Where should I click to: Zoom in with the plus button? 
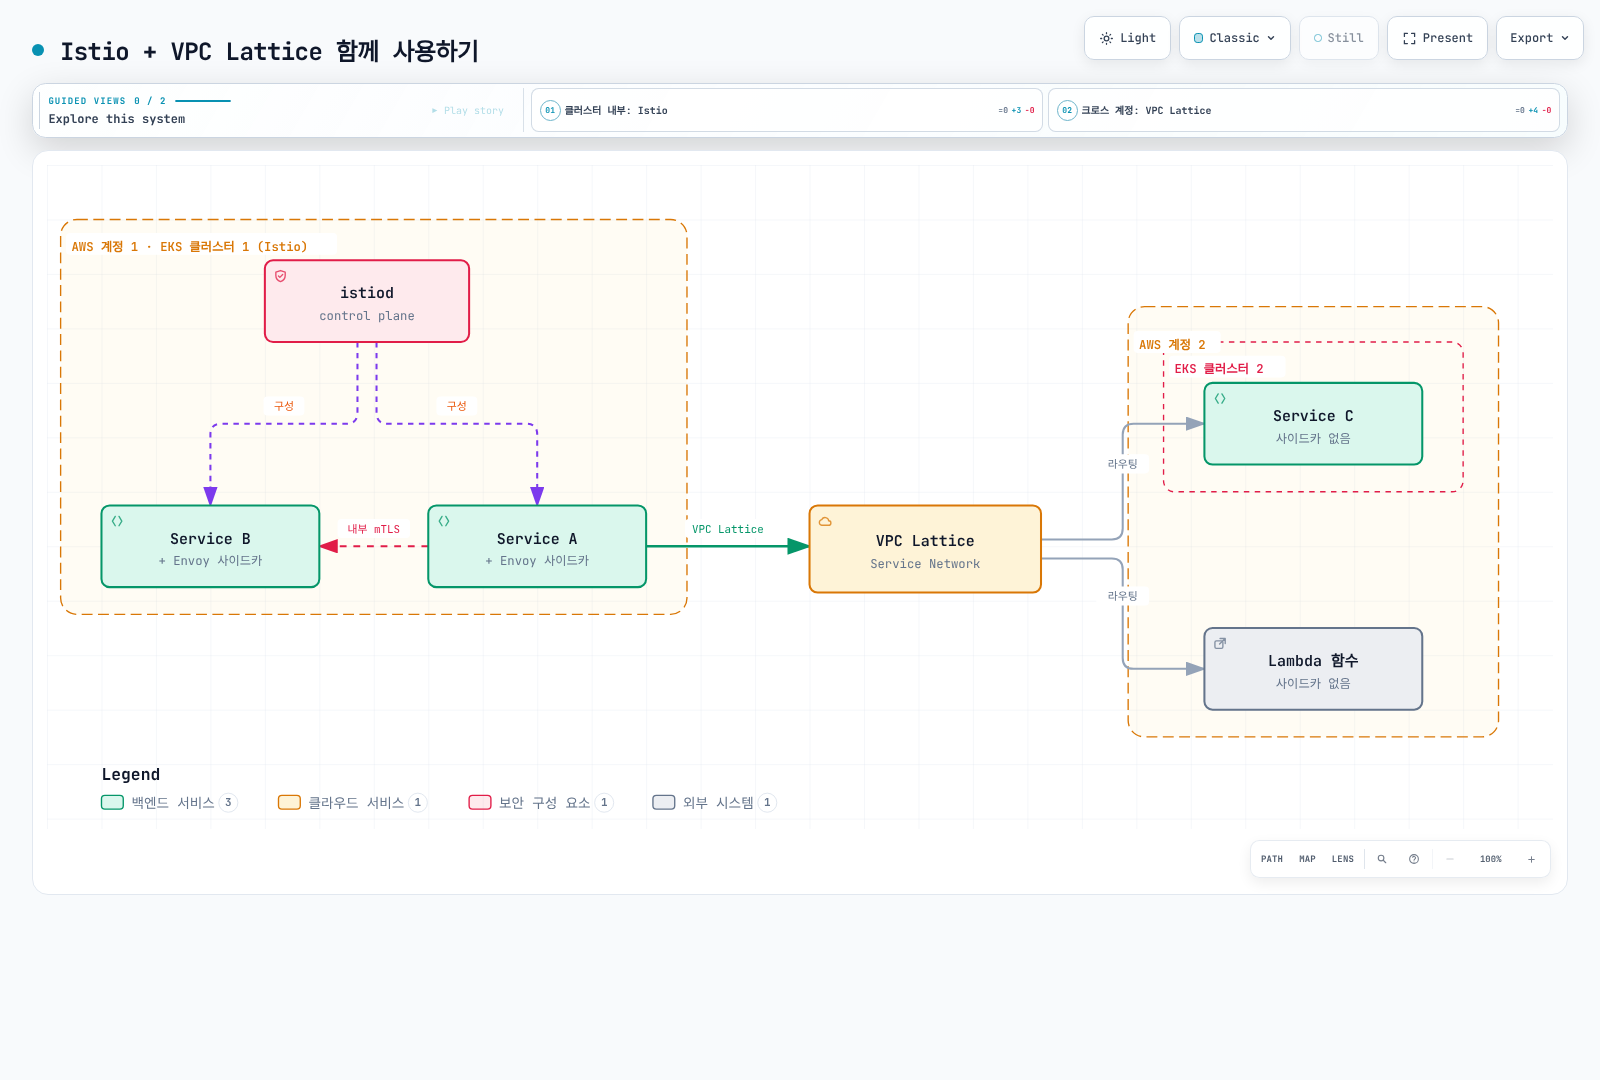pos(1531,859)
